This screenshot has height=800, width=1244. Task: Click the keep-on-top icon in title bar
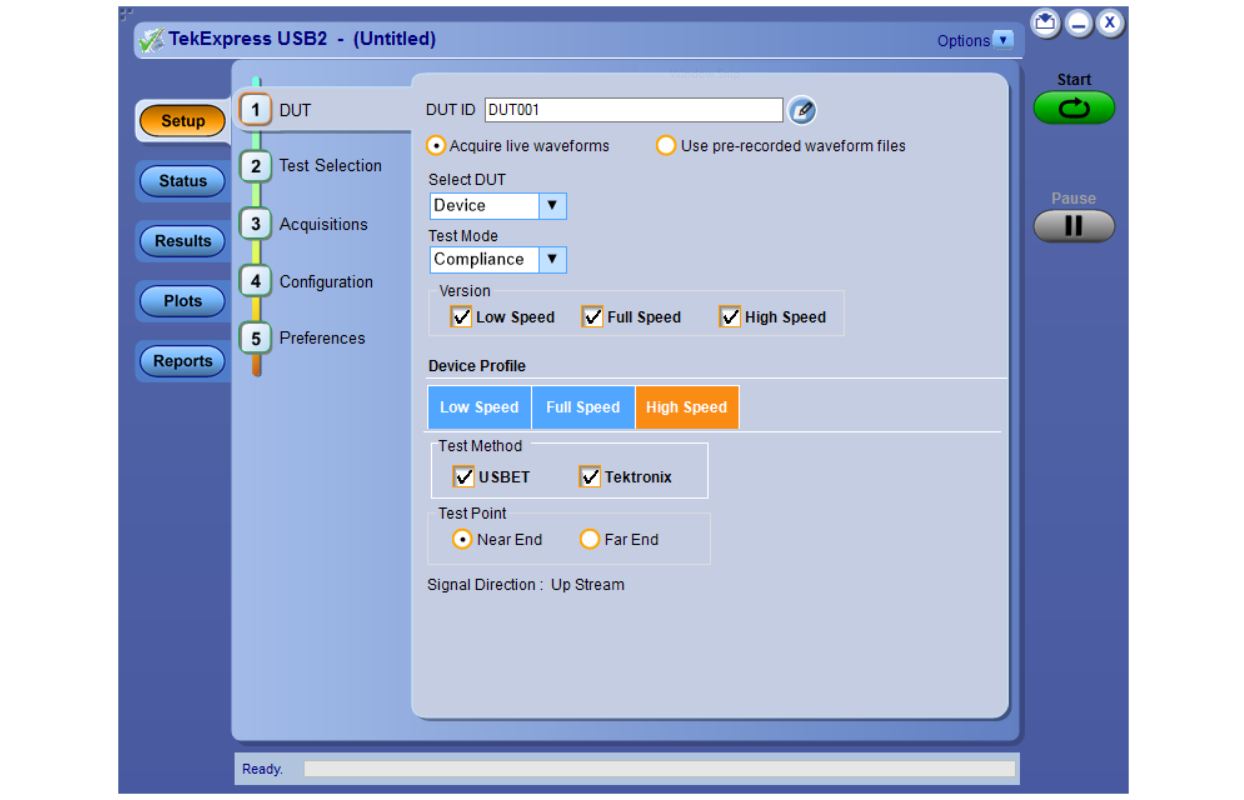click(1045, 23)
